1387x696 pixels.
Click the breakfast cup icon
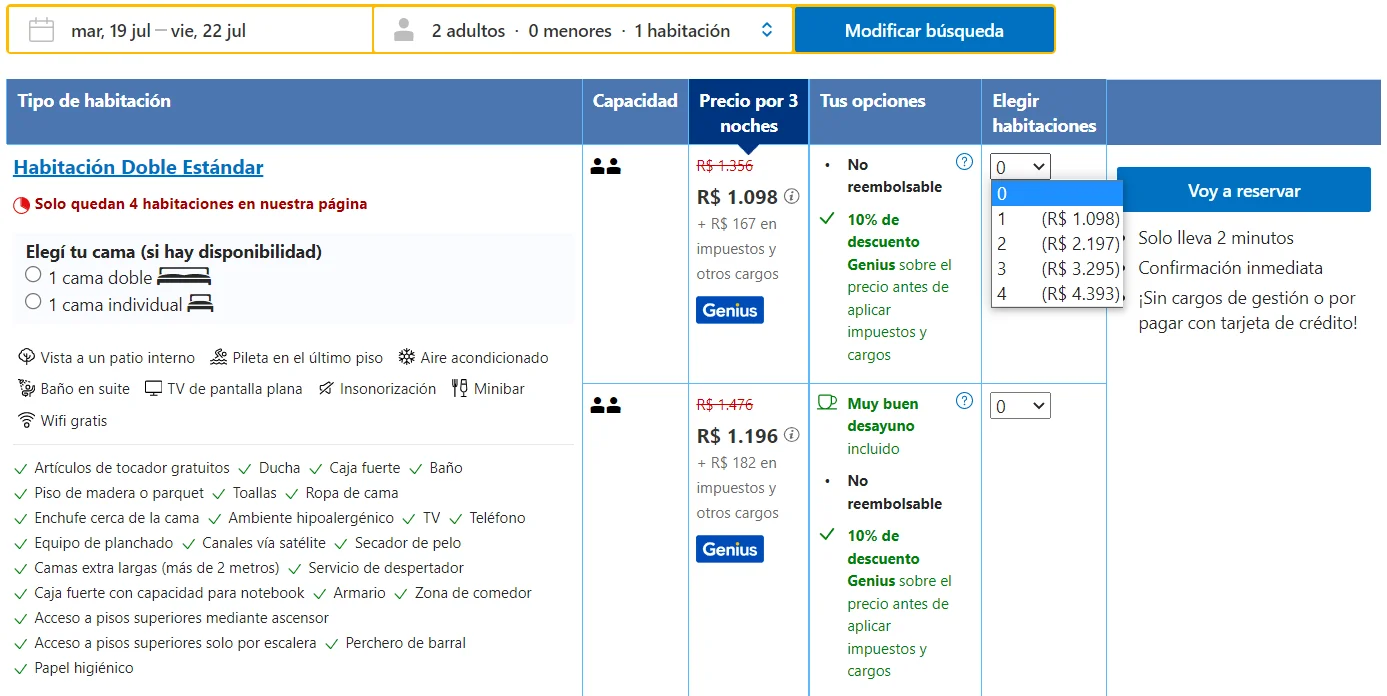click(827, 402)
